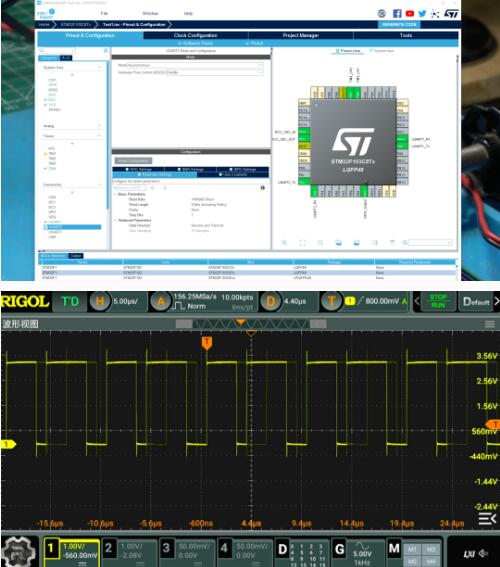
Task: Tap the trigger level T marker on right edge
Action: pos(493,425)
